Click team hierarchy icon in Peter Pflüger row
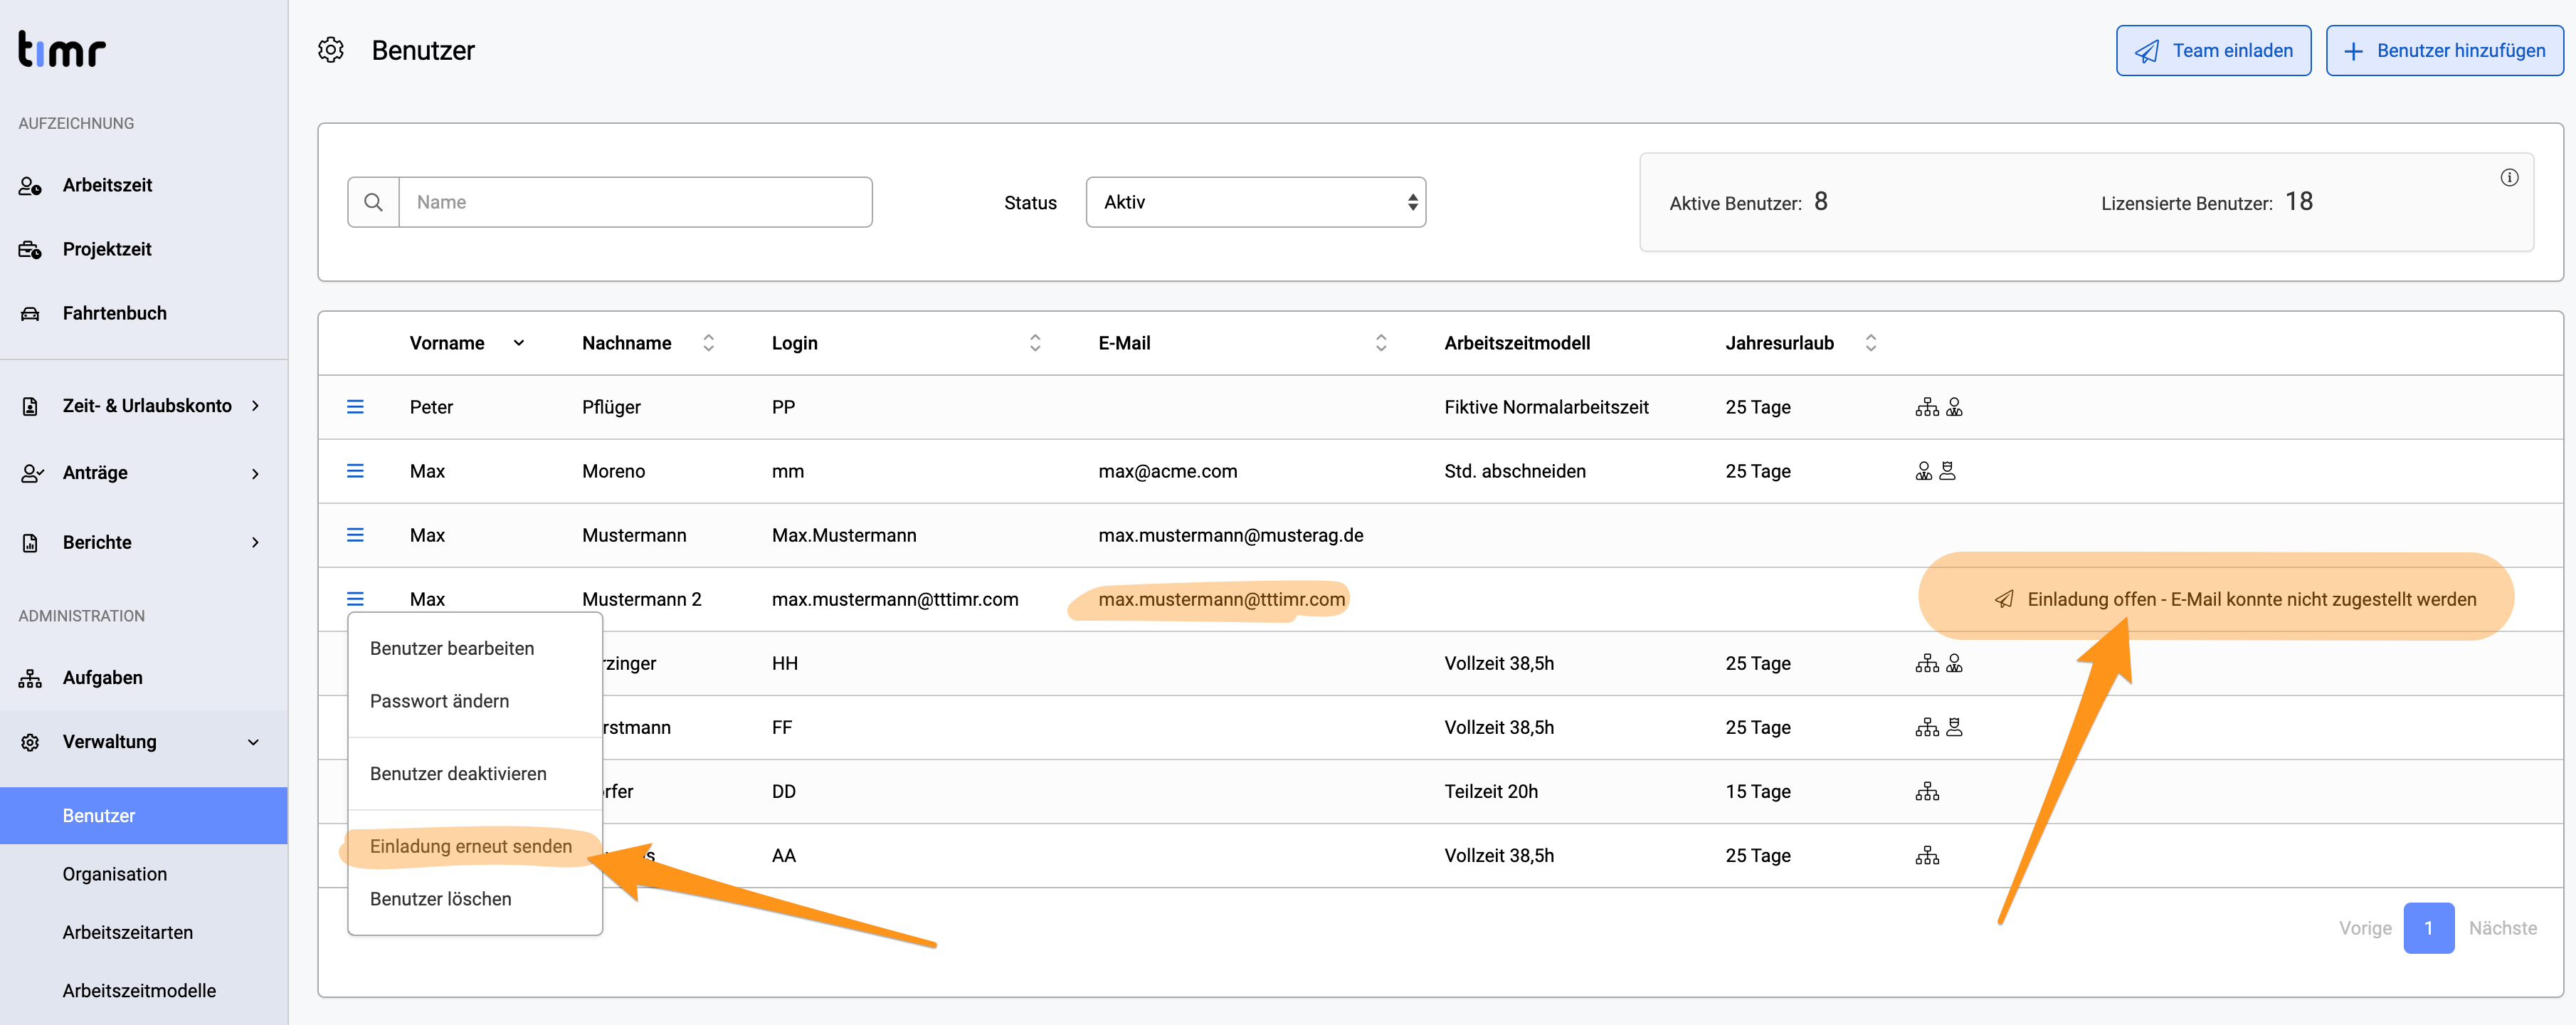This screenshot has height=1025, width=2576. pyautogui.click(x=1927, y=407)
